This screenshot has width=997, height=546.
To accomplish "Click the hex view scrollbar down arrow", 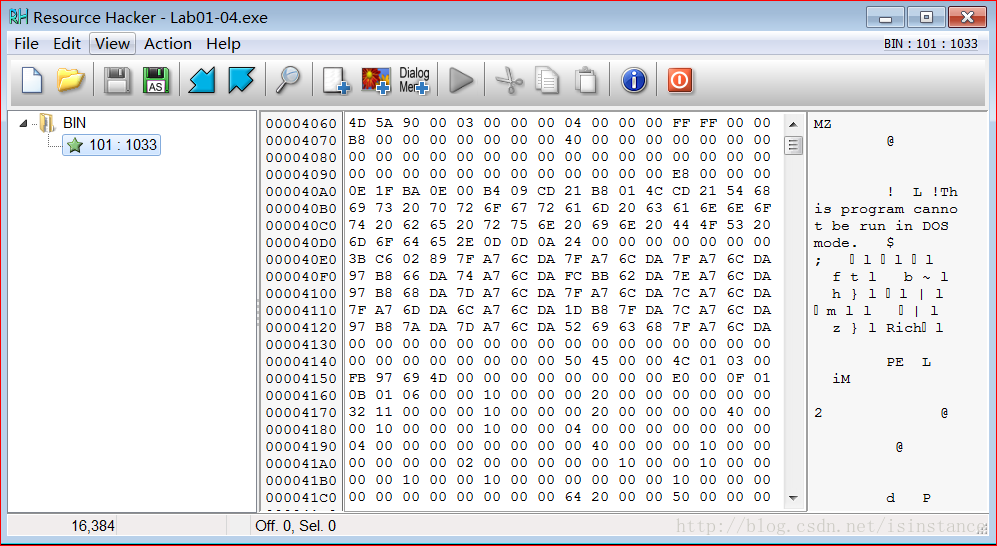I will pos(793,498).
